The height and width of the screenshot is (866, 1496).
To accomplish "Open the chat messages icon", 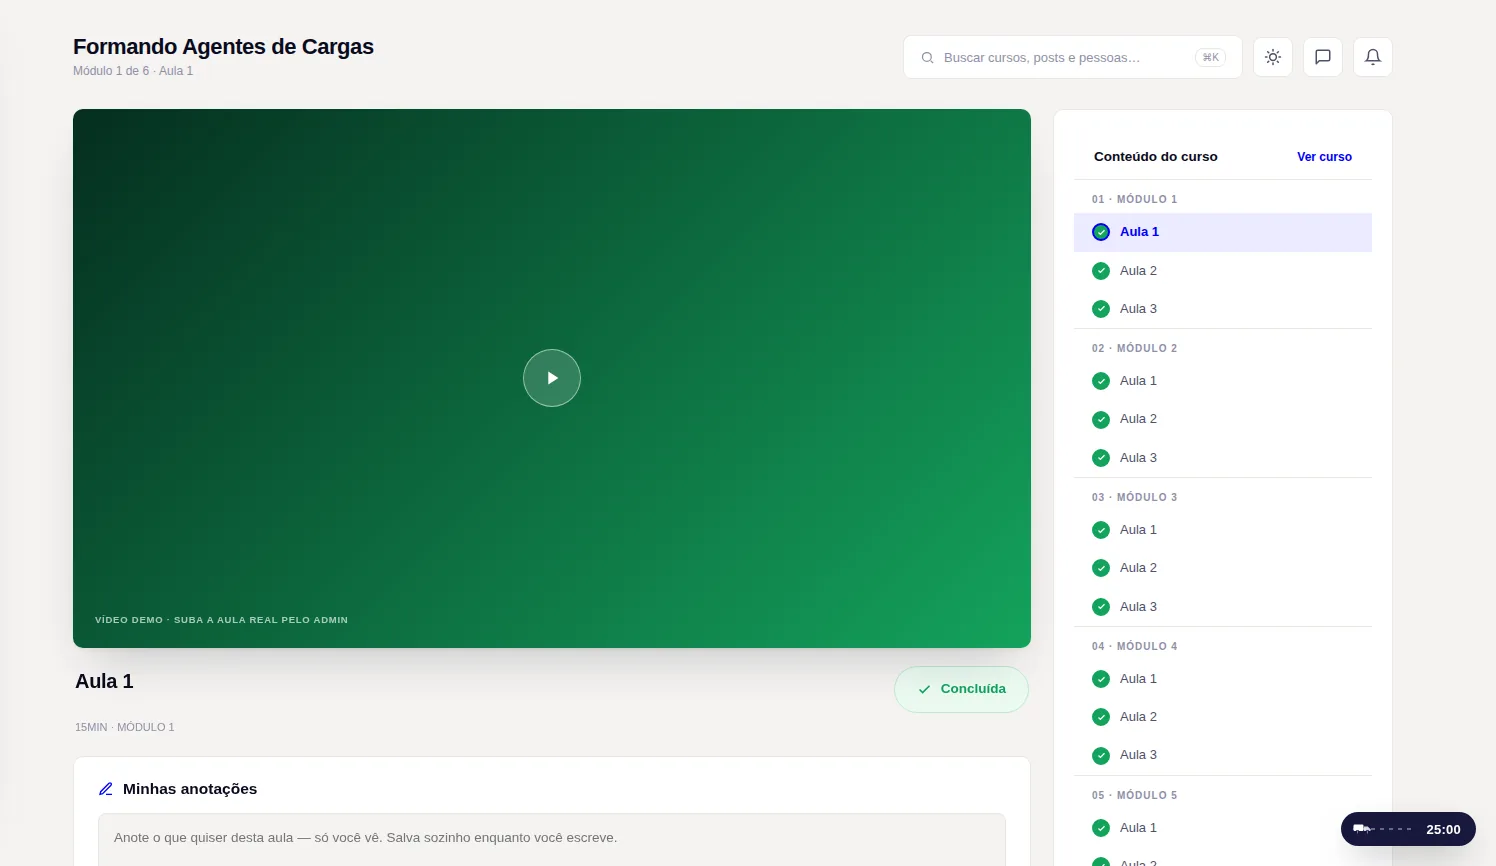I will point(1323,57).
